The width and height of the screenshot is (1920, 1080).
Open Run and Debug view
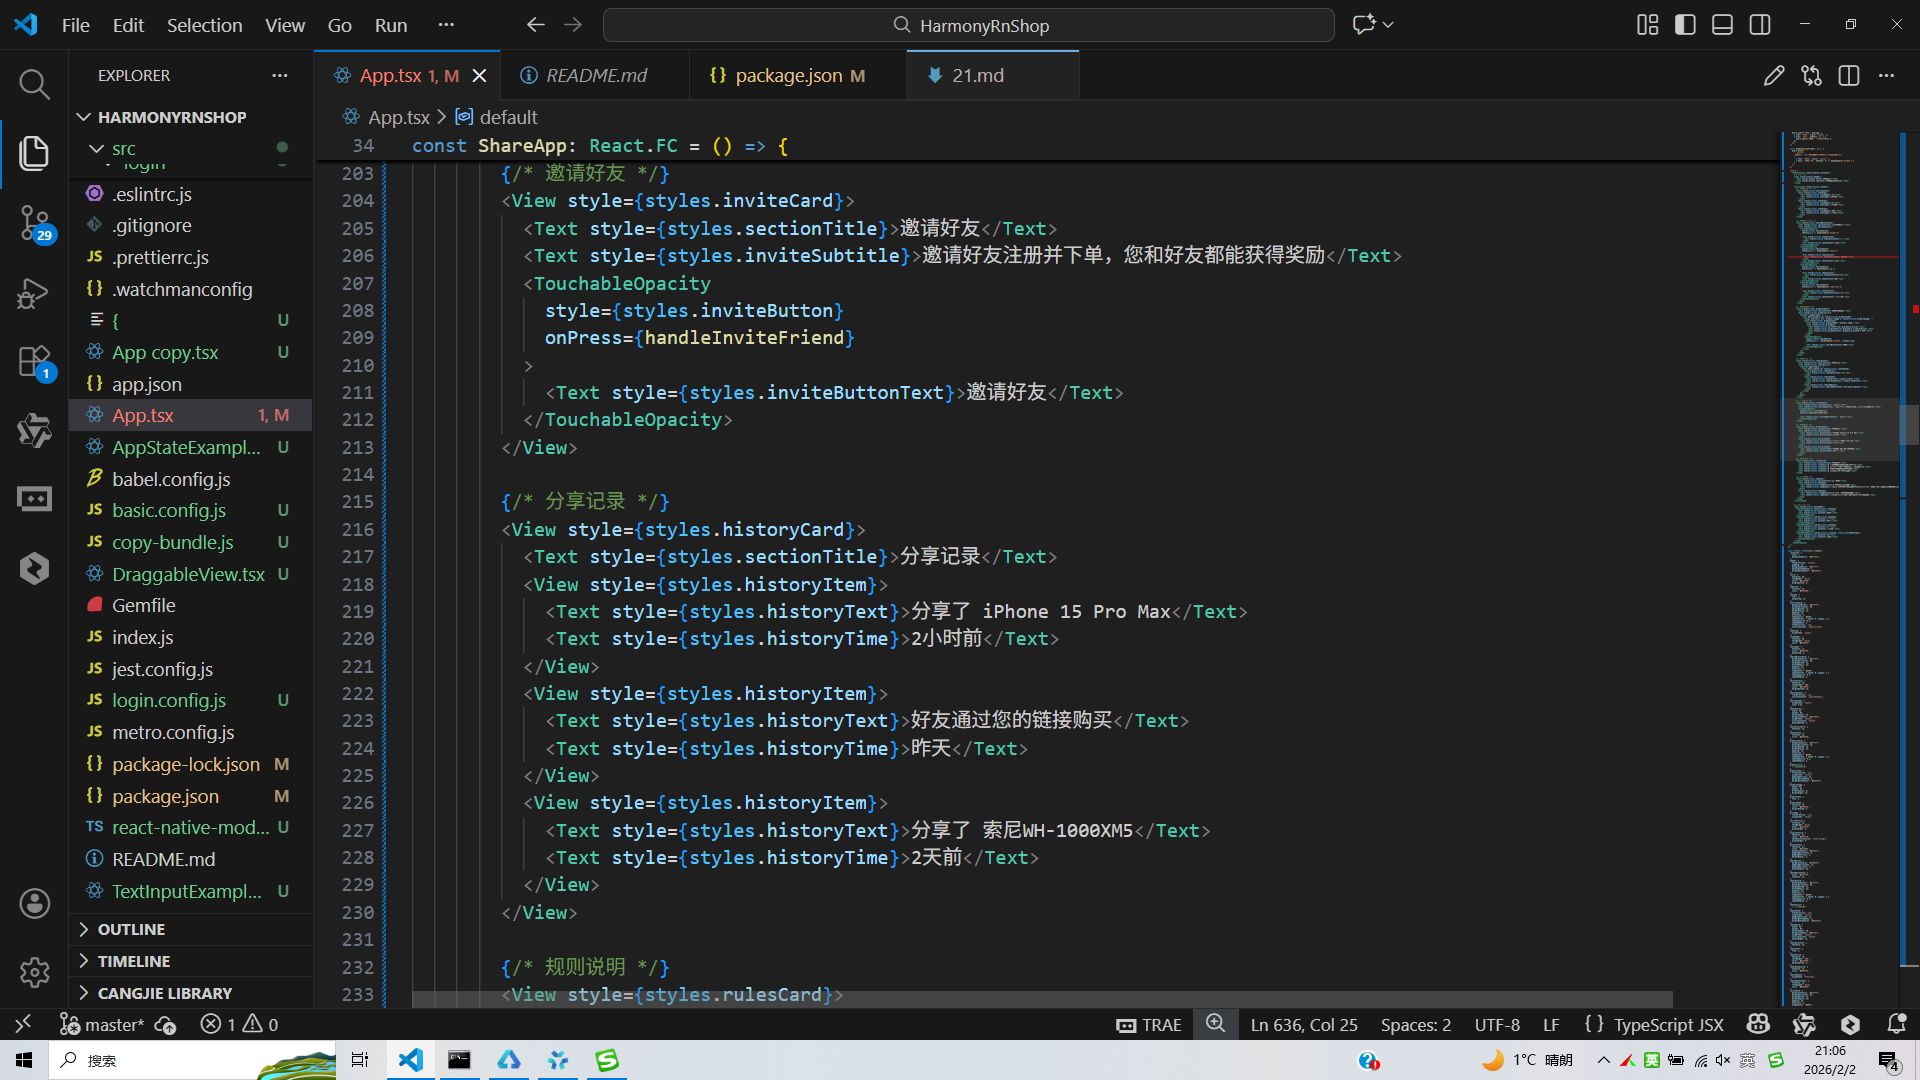coord(34,293)
